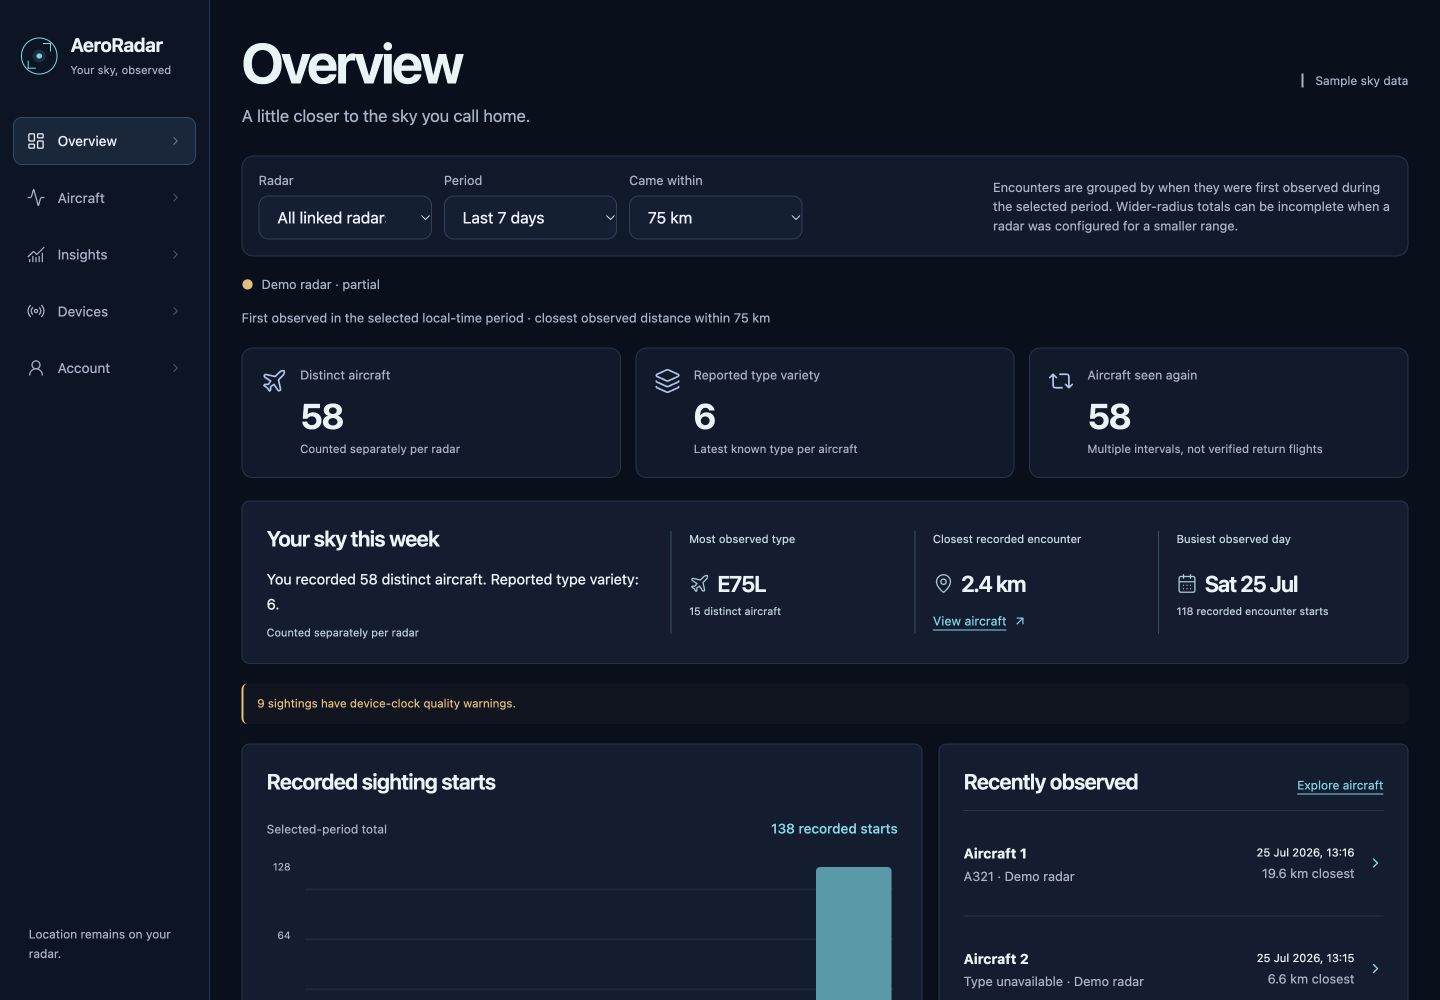Open the Explore aircraft link
1440x1000 pixels.
1340,785
